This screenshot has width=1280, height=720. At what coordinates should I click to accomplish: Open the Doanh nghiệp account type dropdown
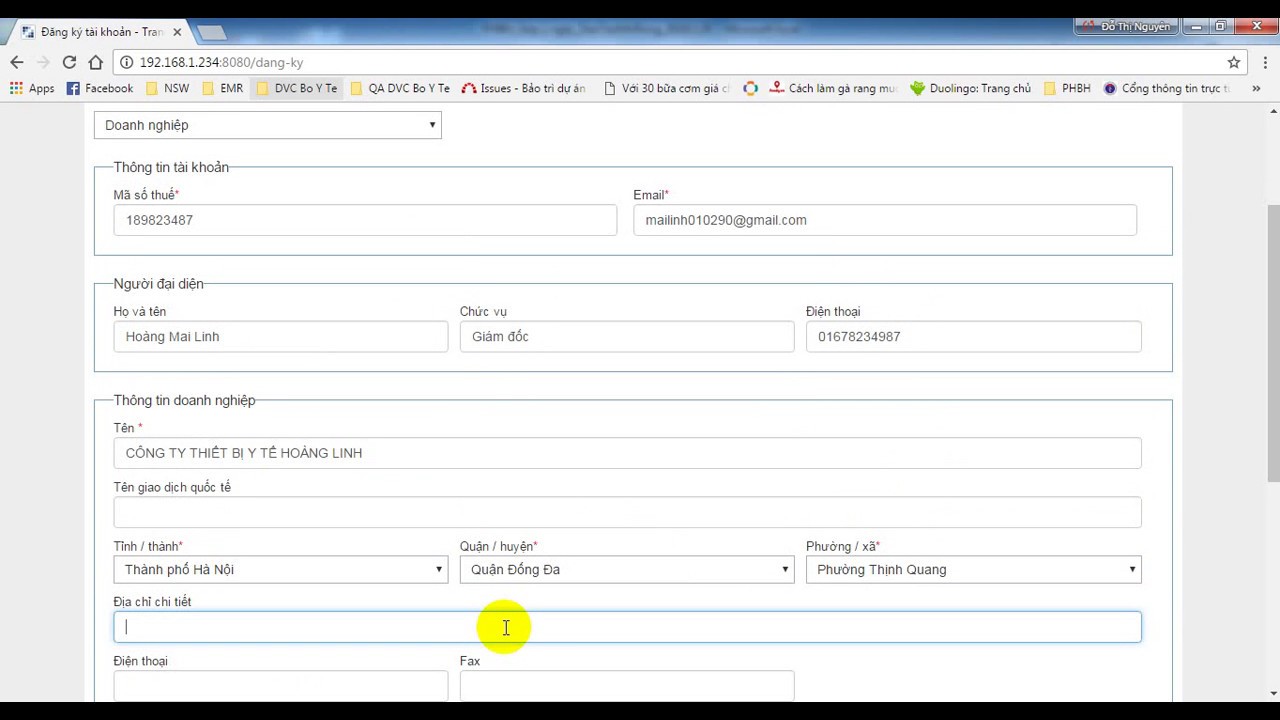pyautogui.click(x=268, y=125)
